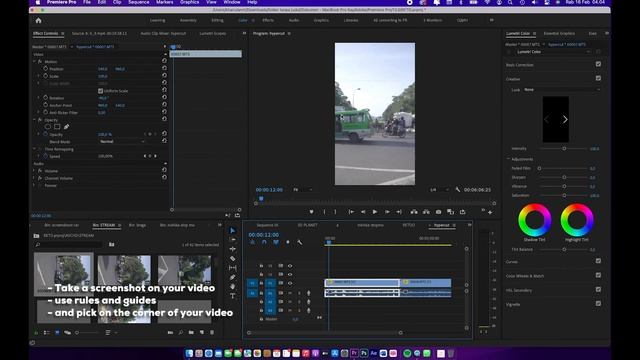Select the Type tool
The width and height of the screenshot is (640, 360).
pos(233,296)
